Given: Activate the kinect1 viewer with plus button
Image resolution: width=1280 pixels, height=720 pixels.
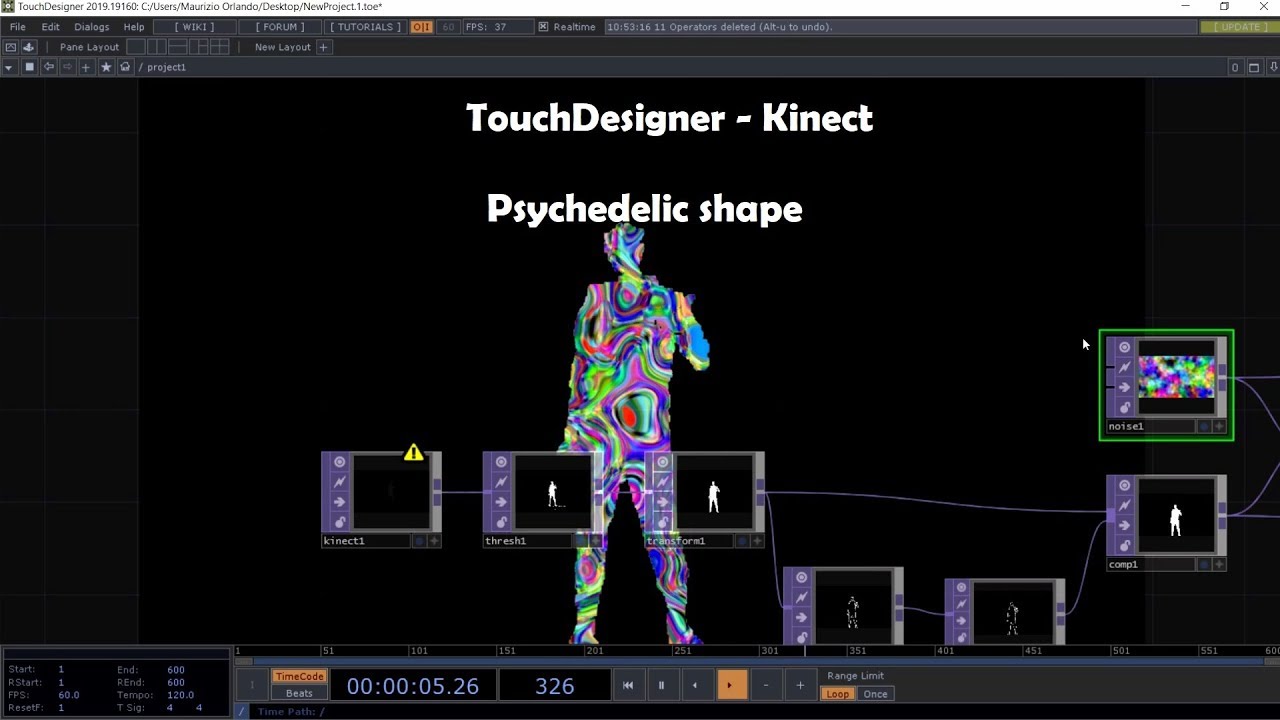Looking at the screenshot, I should [434, 541].
